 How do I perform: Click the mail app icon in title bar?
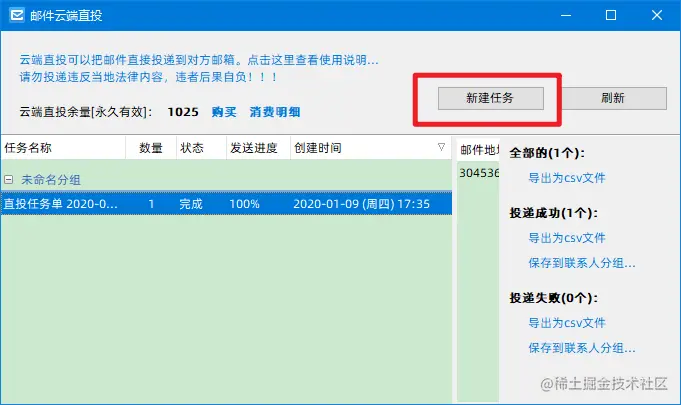click(17, 15)
